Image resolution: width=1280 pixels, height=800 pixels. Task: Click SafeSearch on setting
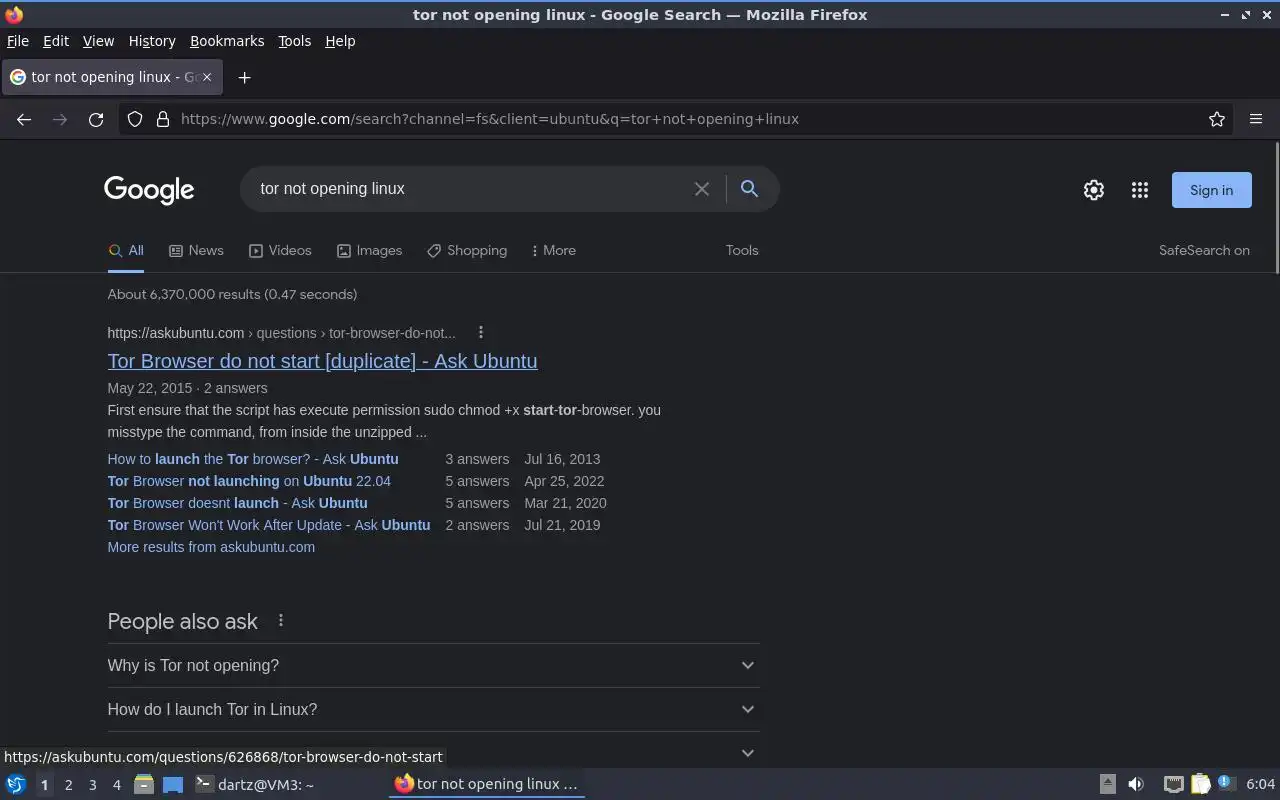pos(1204,250)
